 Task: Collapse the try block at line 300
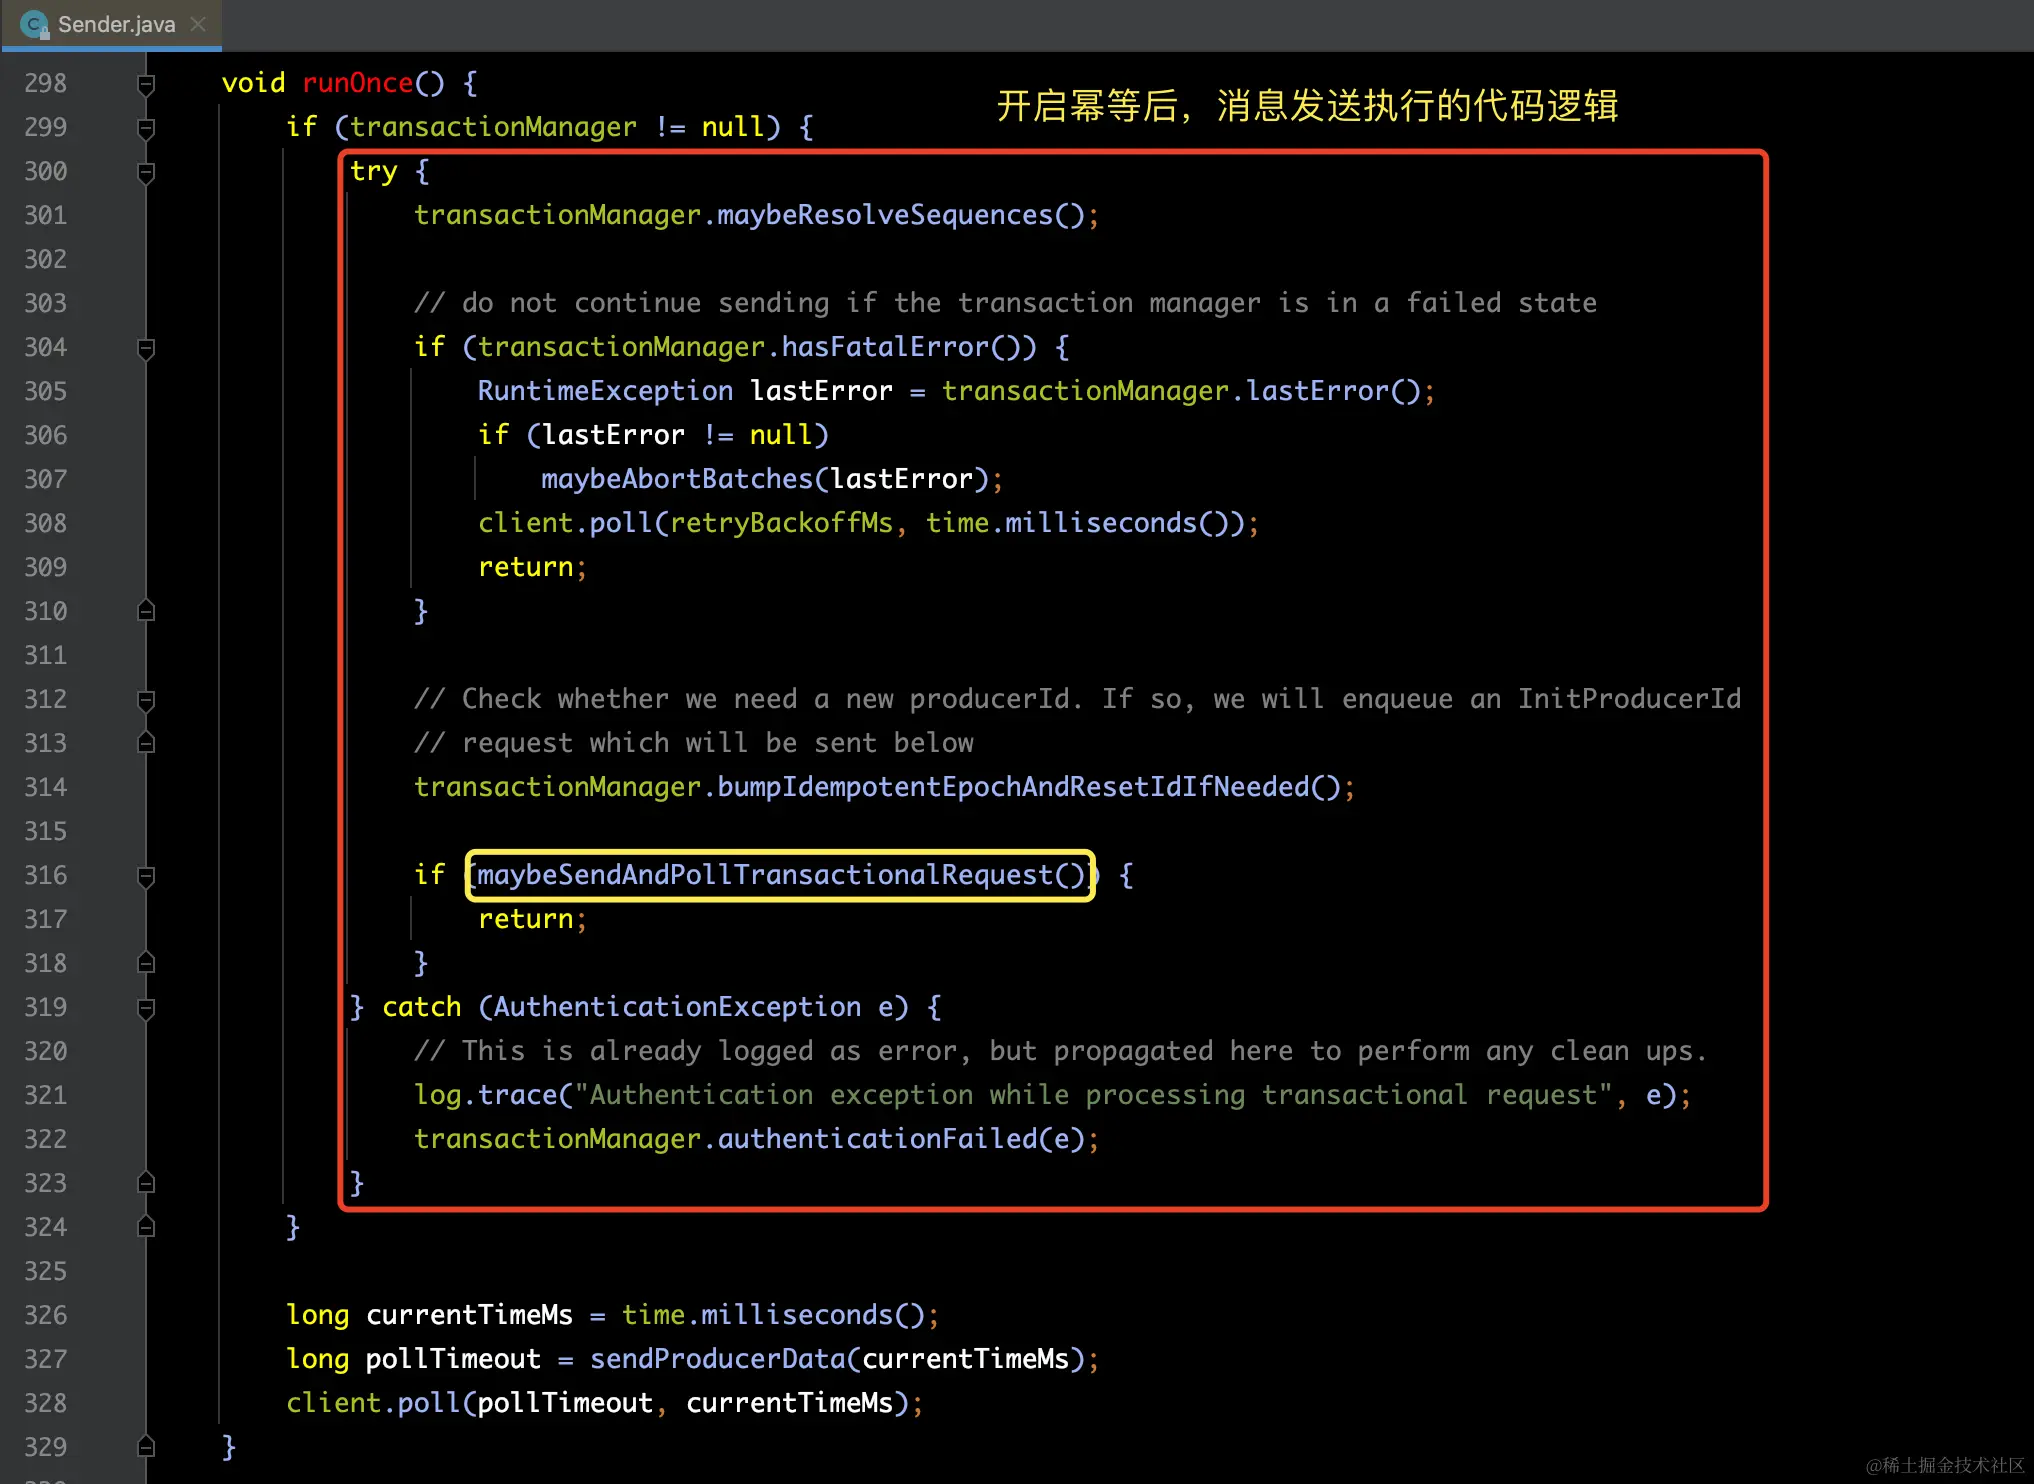pyautogui.click(x=146, y=172)
